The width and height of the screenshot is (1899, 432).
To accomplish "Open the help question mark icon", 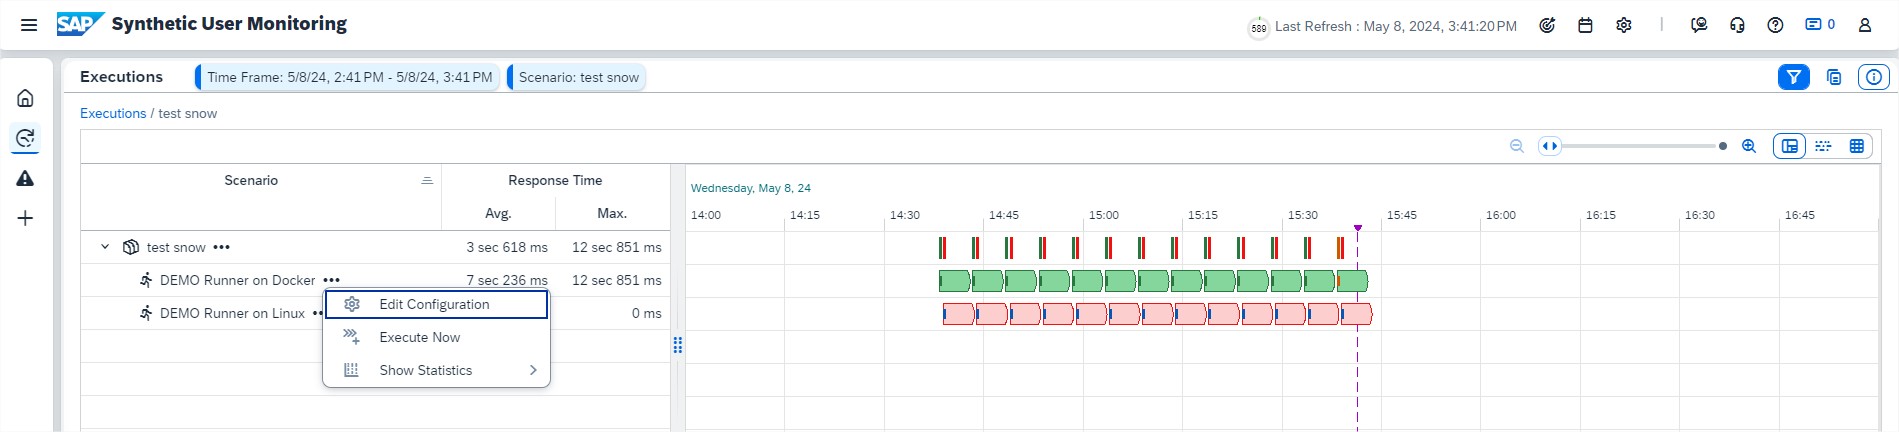I will point(1775,25).
